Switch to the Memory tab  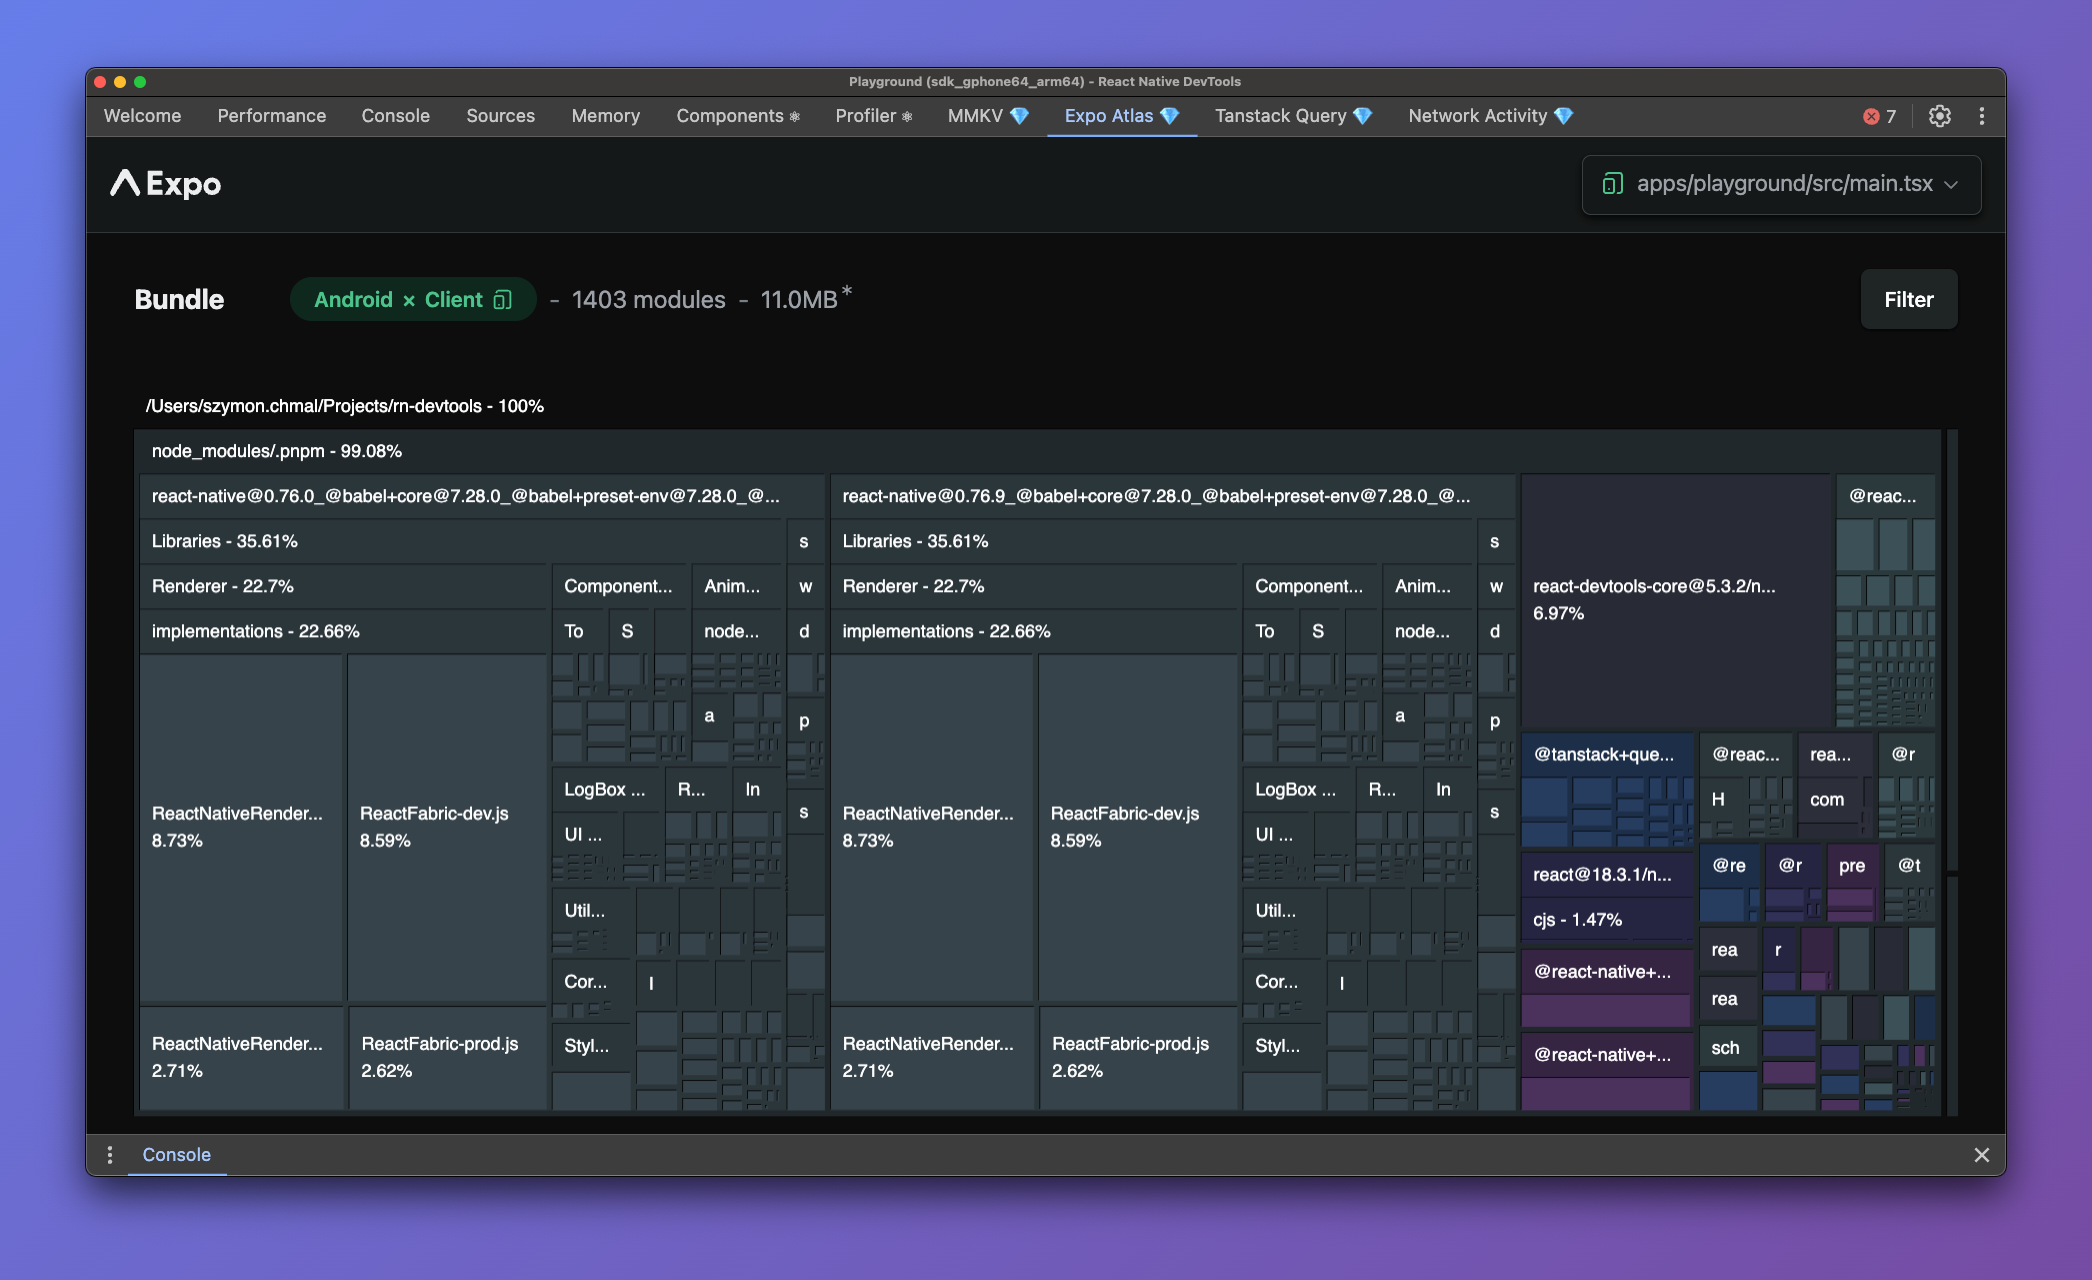[x=606, y=116]
